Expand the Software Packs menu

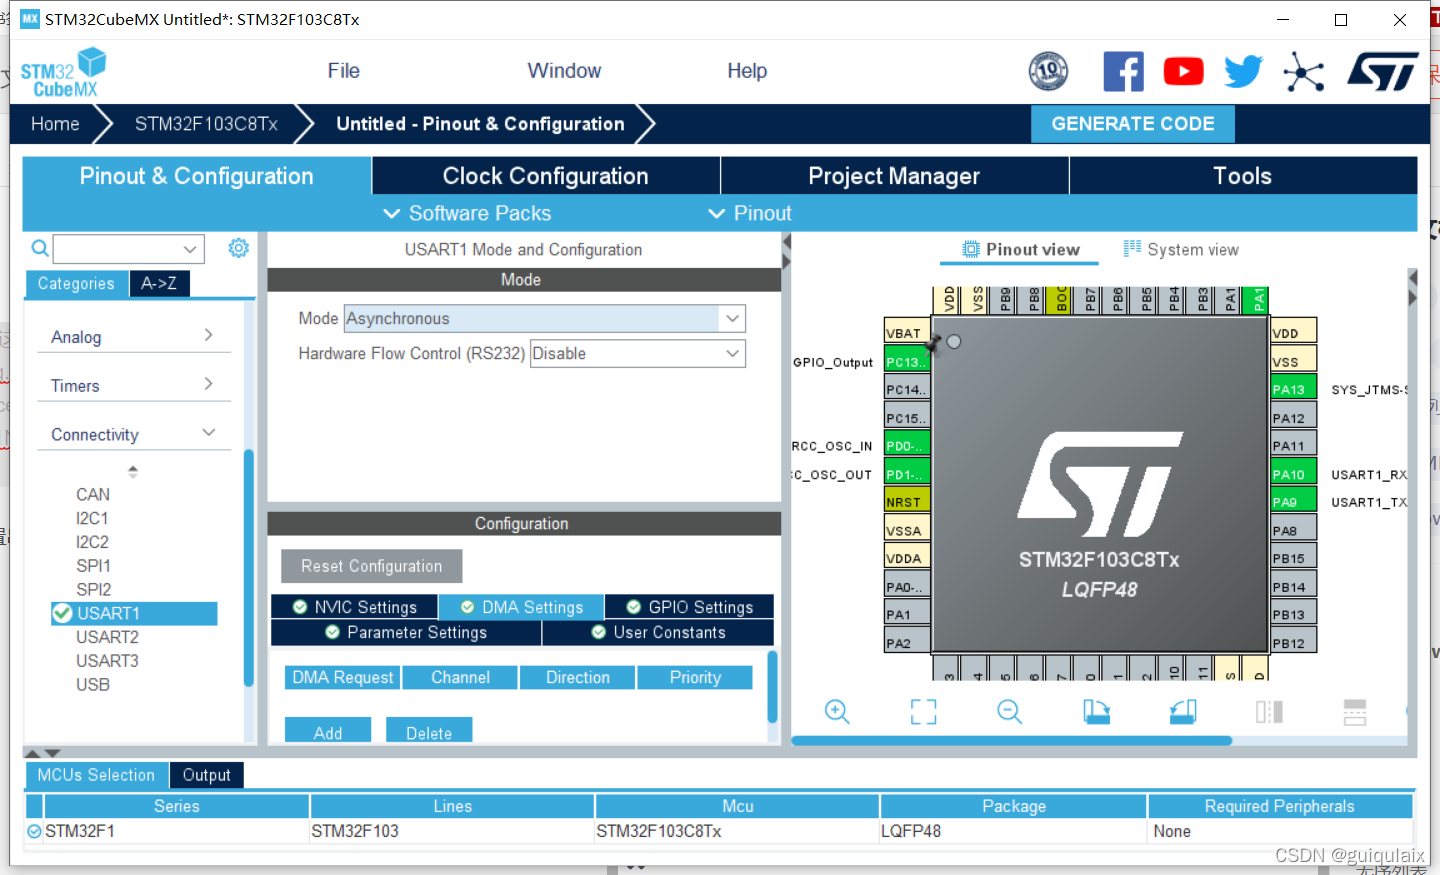[467, 213]
